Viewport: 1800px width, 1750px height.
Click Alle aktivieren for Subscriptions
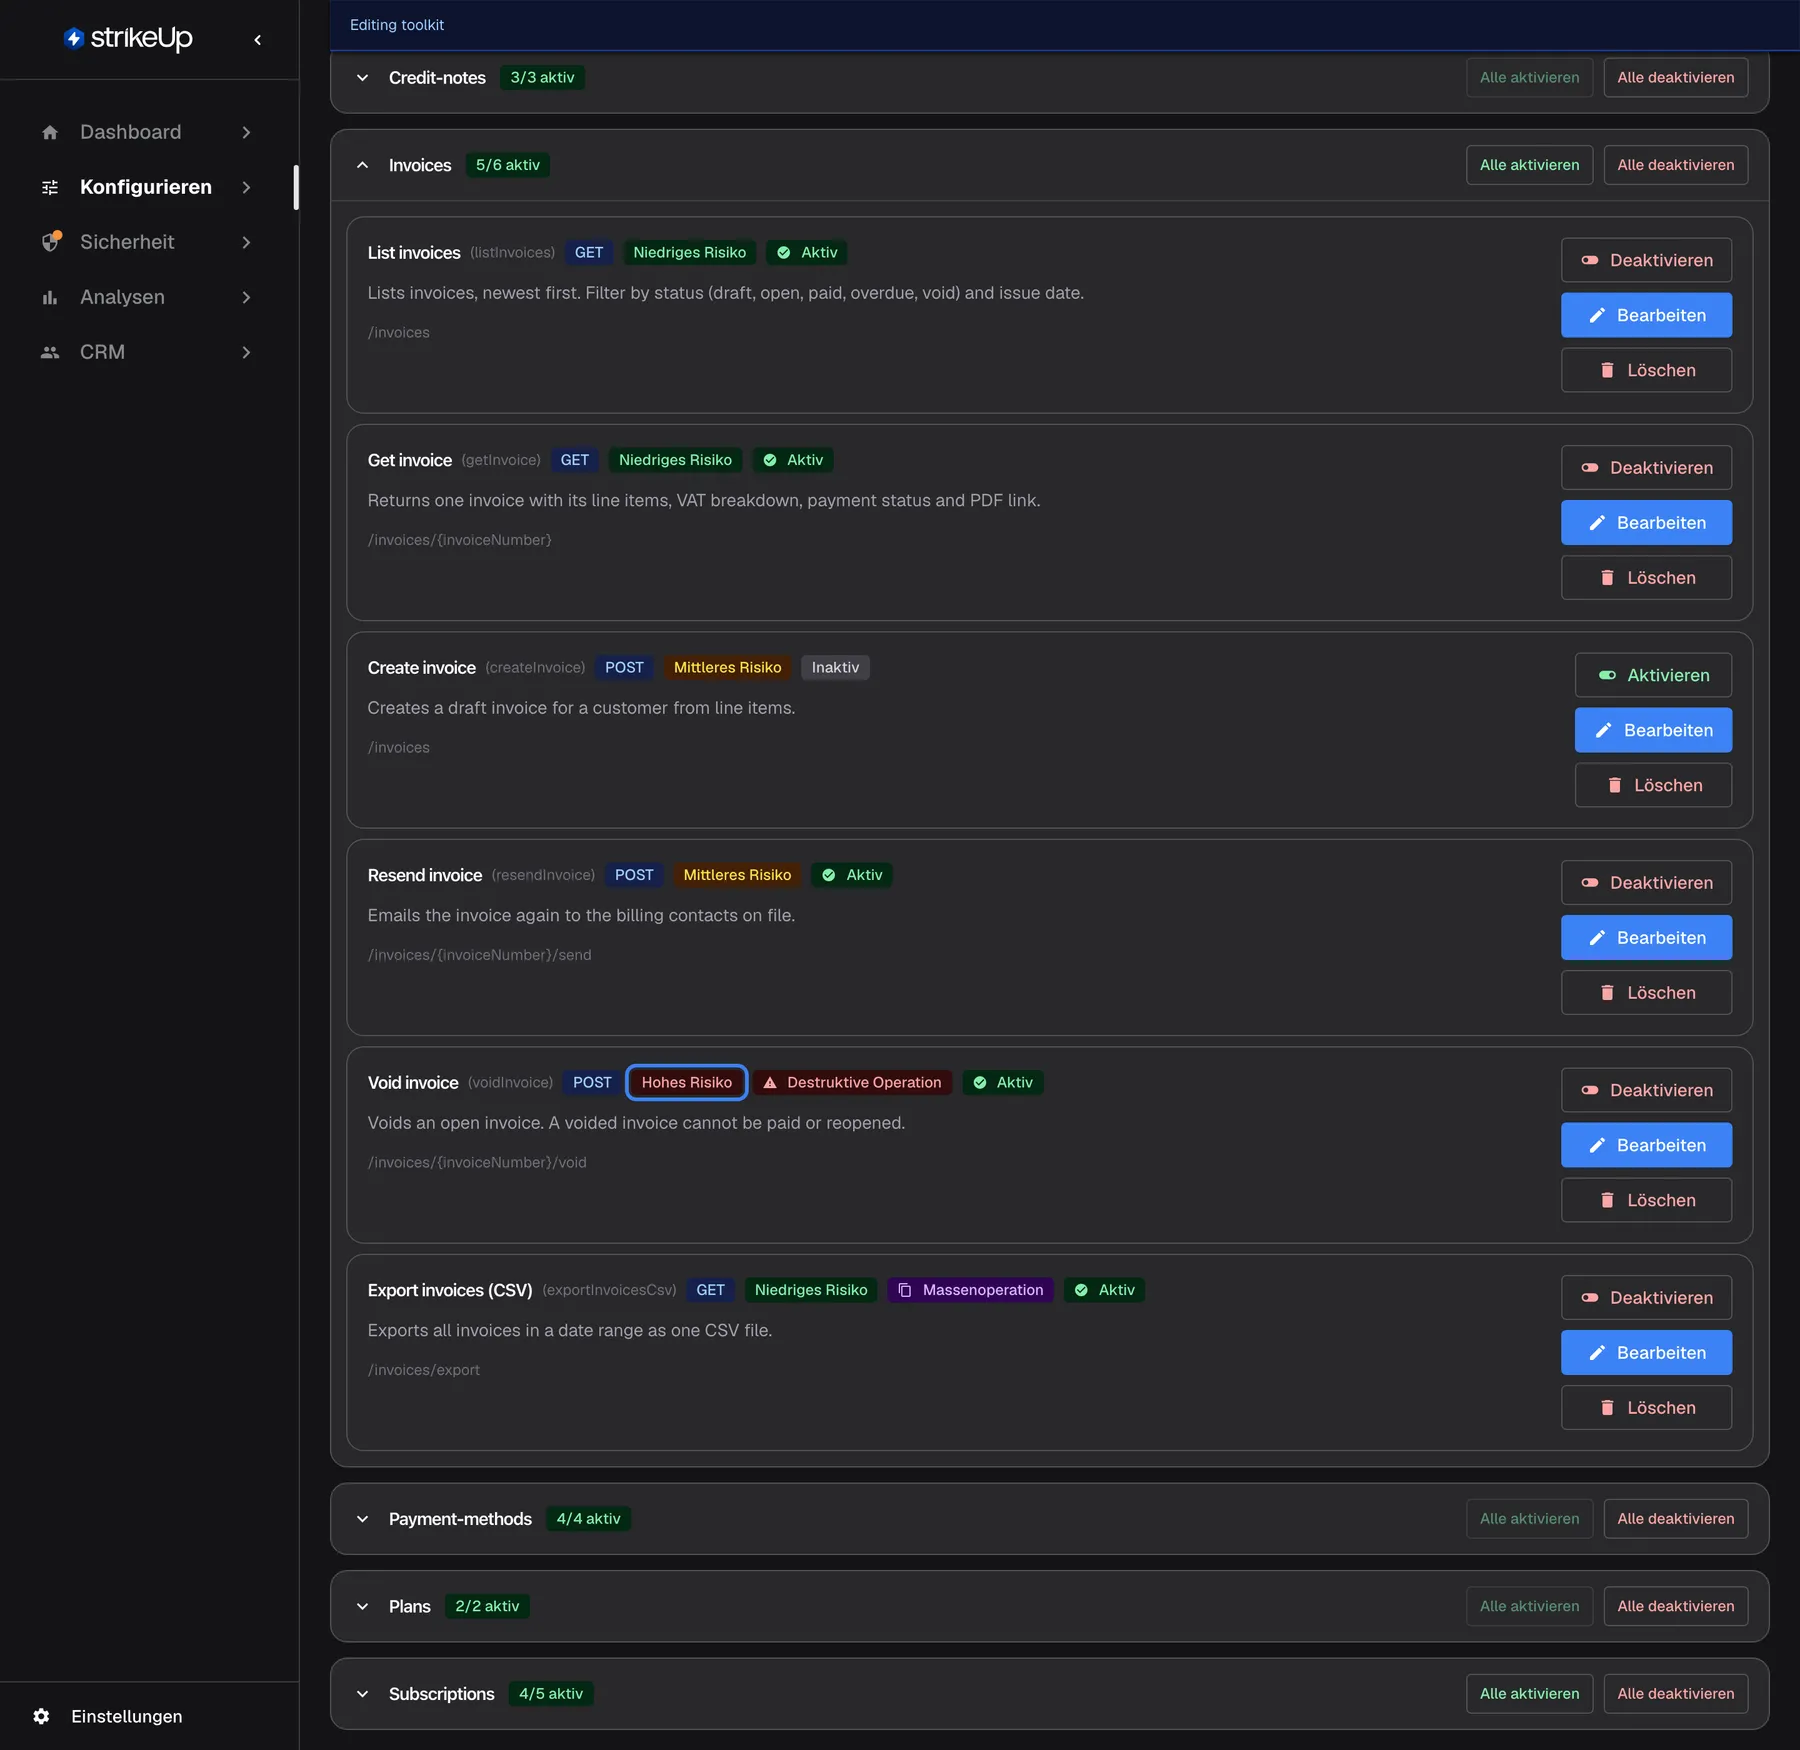coord(1529,1694)
